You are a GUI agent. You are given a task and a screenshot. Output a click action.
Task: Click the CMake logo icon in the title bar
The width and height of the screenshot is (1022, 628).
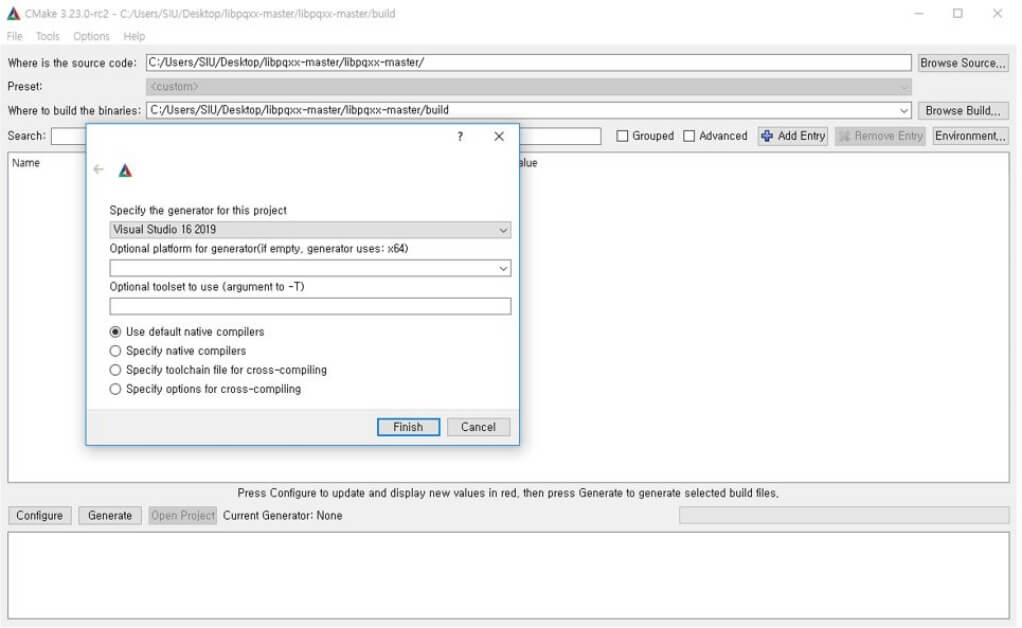pyautogui.click(x=13, y=13)
